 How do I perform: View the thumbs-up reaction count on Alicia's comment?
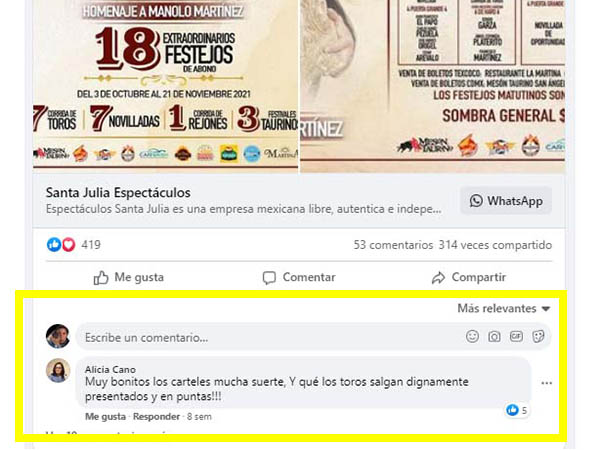tap(517, 411)
